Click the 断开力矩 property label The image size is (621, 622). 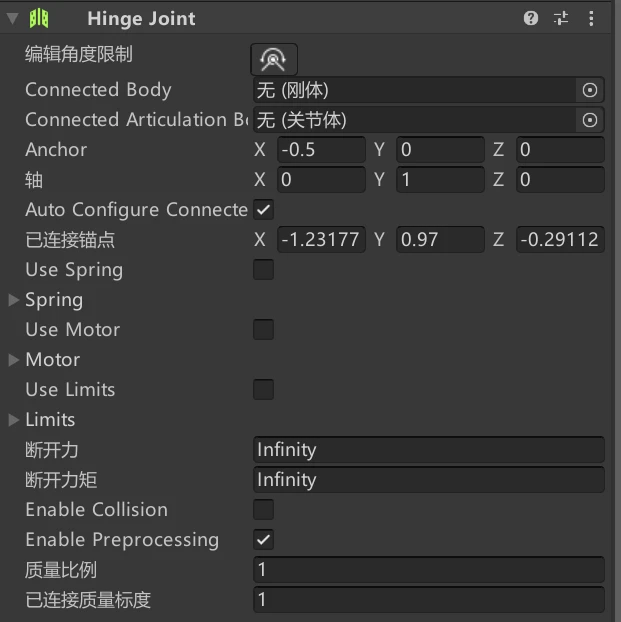click(x=61, y=480)
